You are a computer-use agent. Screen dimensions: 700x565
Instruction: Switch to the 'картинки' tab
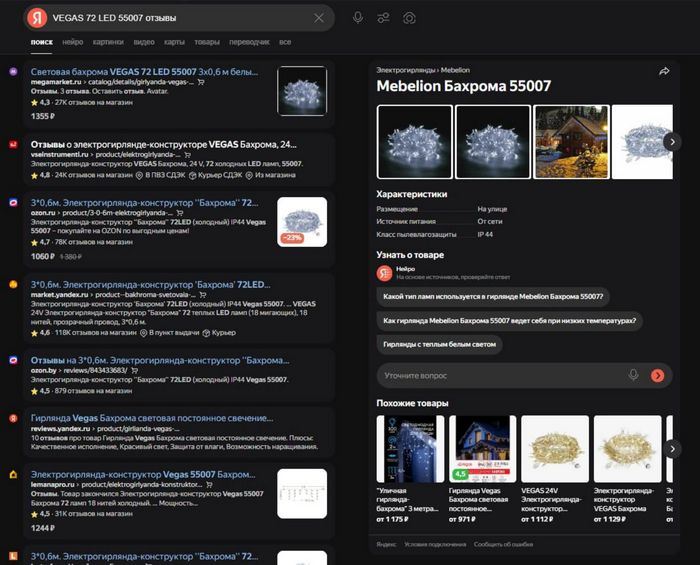[108, 43]
